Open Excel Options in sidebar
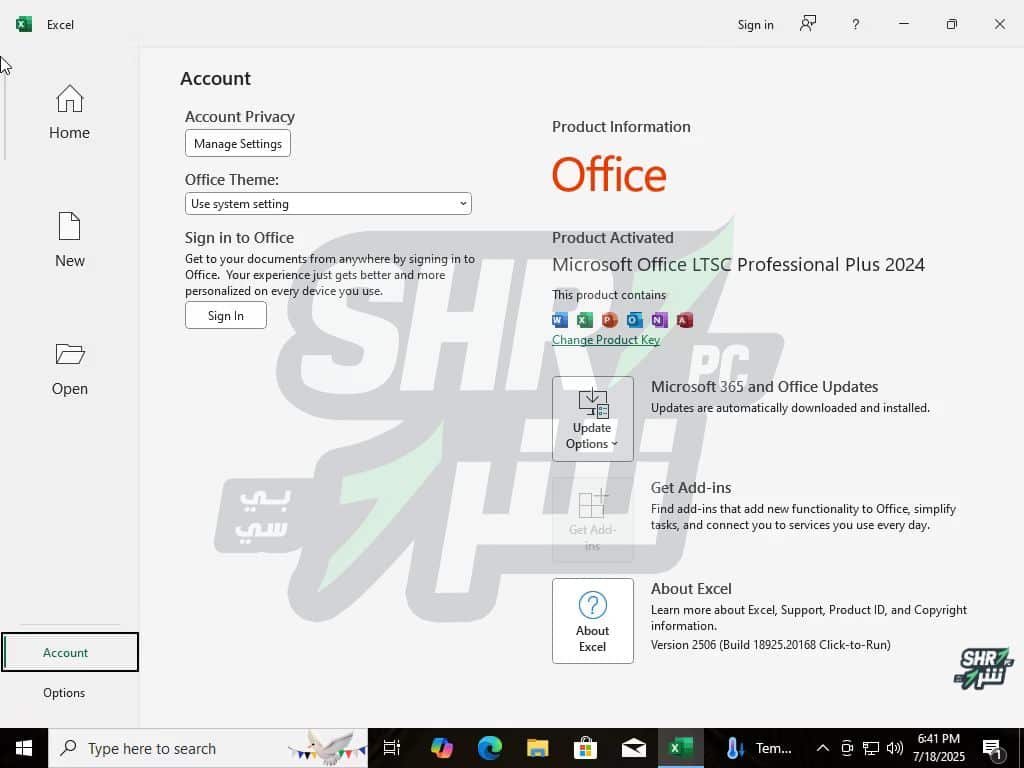 (64, 692)
